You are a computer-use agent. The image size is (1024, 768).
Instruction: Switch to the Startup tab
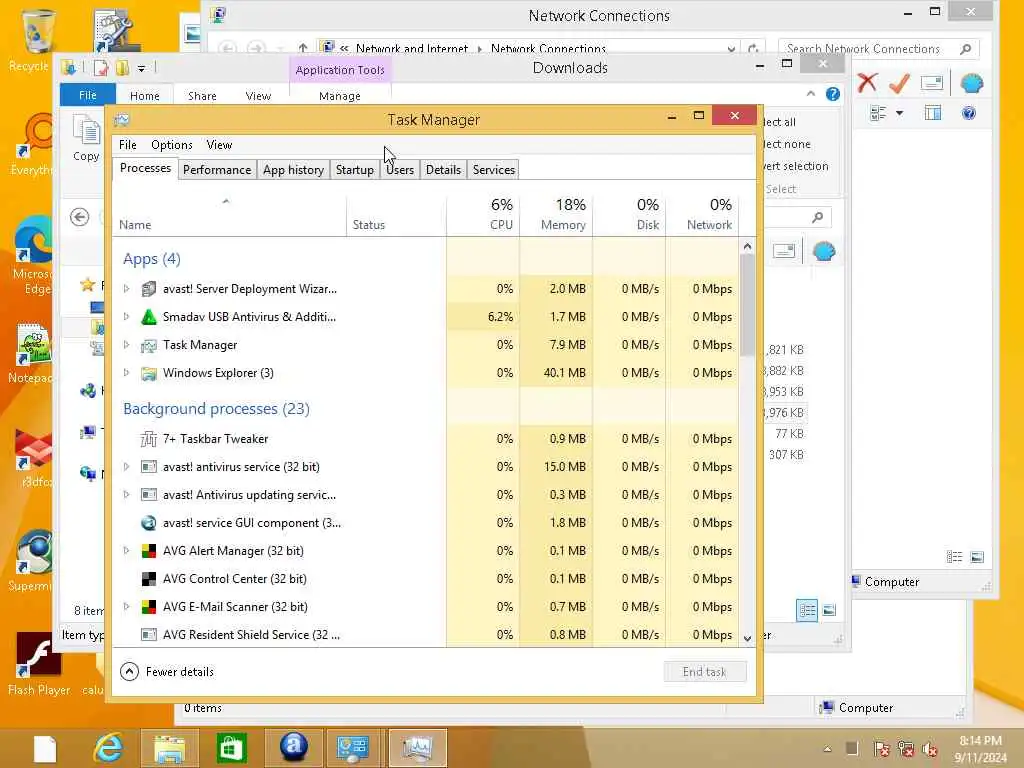(x=355, y=170)
